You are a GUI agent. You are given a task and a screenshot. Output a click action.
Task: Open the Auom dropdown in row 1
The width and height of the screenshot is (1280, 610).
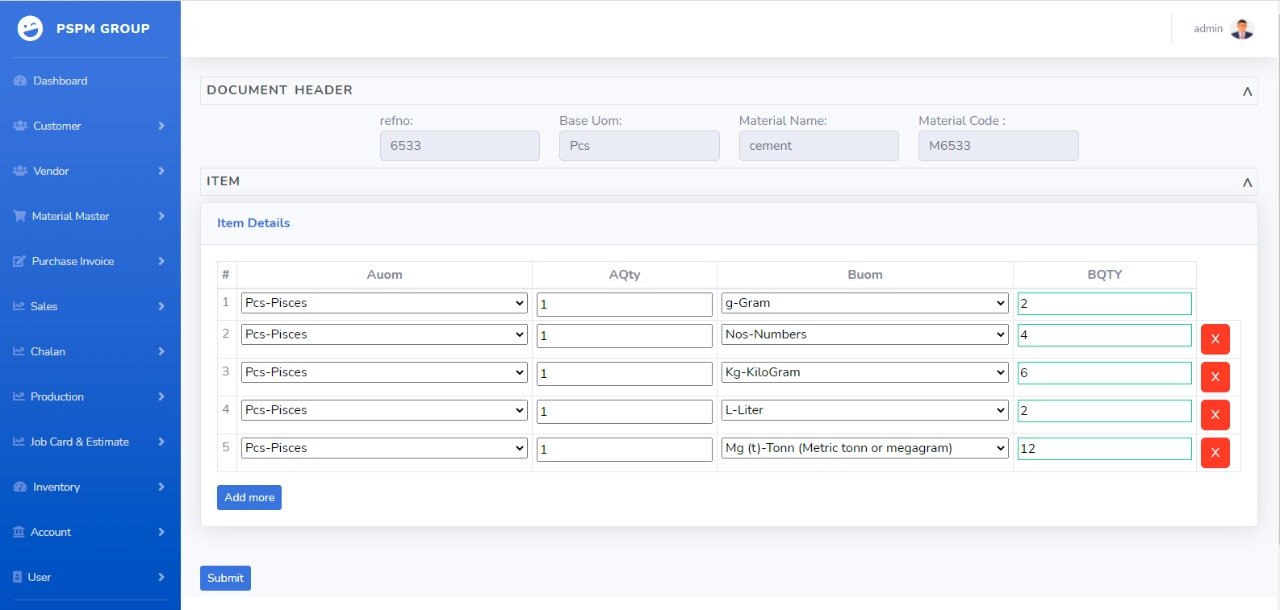(x=384, y=303)
